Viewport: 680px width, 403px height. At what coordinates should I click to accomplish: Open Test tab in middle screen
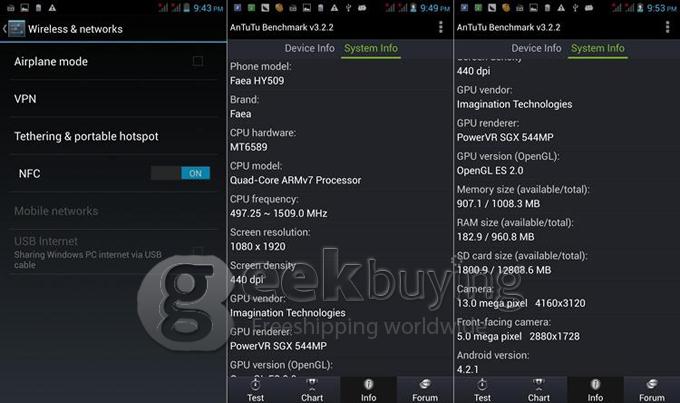(255, 390)
